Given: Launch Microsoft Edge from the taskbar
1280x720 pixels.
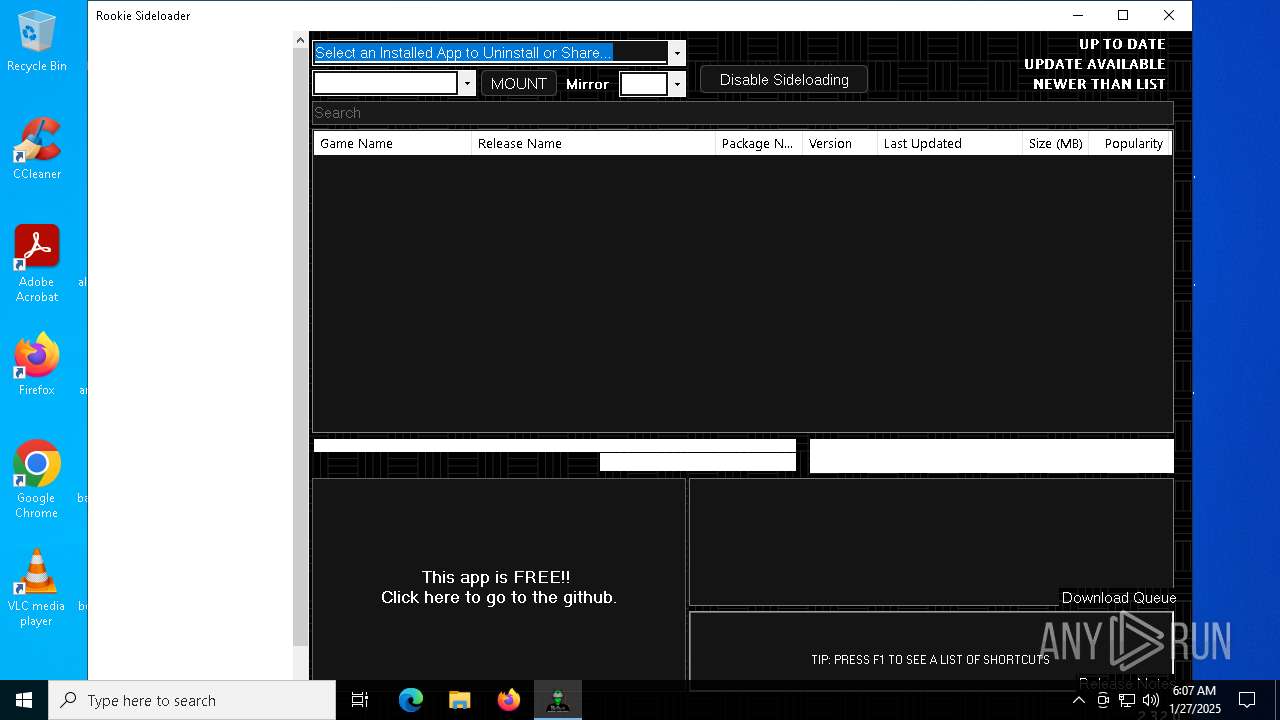Looking at the screenshot, I should tap(411, 700).
